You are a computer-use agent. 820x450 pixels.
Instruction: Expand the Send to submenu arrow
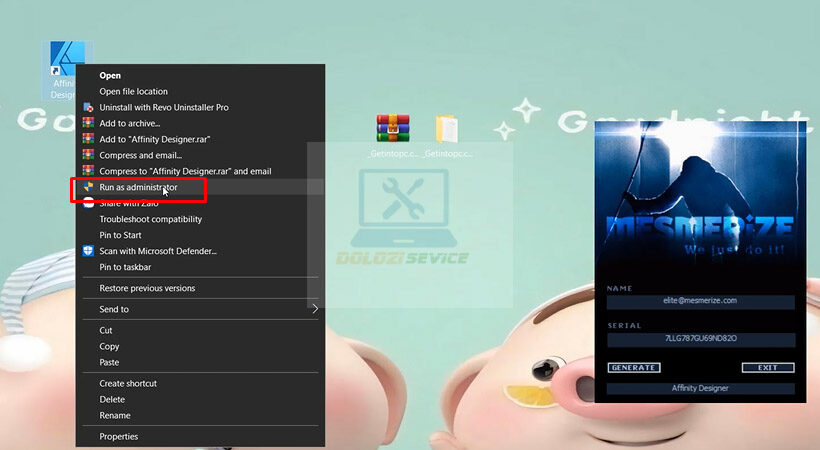pyautogui.click(x=315, y=309)
